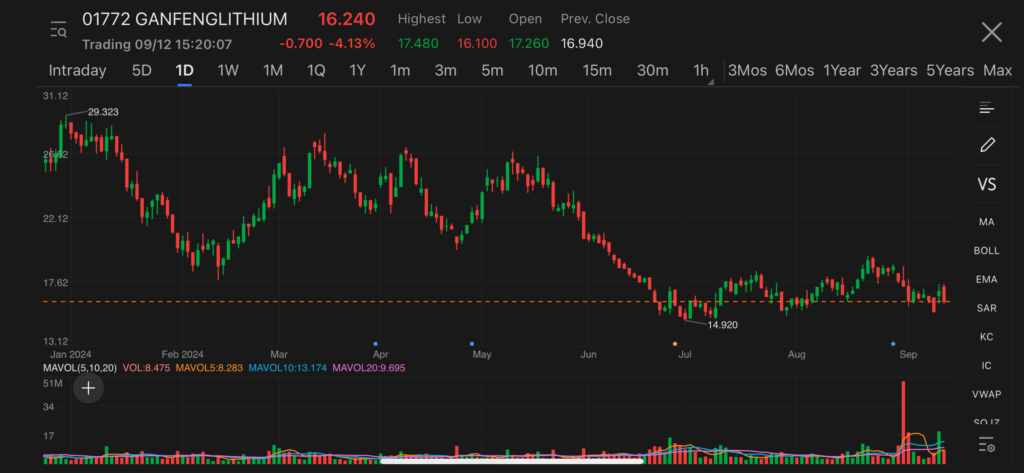1024x473 pixels.
Task: Enable the BOLL indicator
Action: point(987,251)
